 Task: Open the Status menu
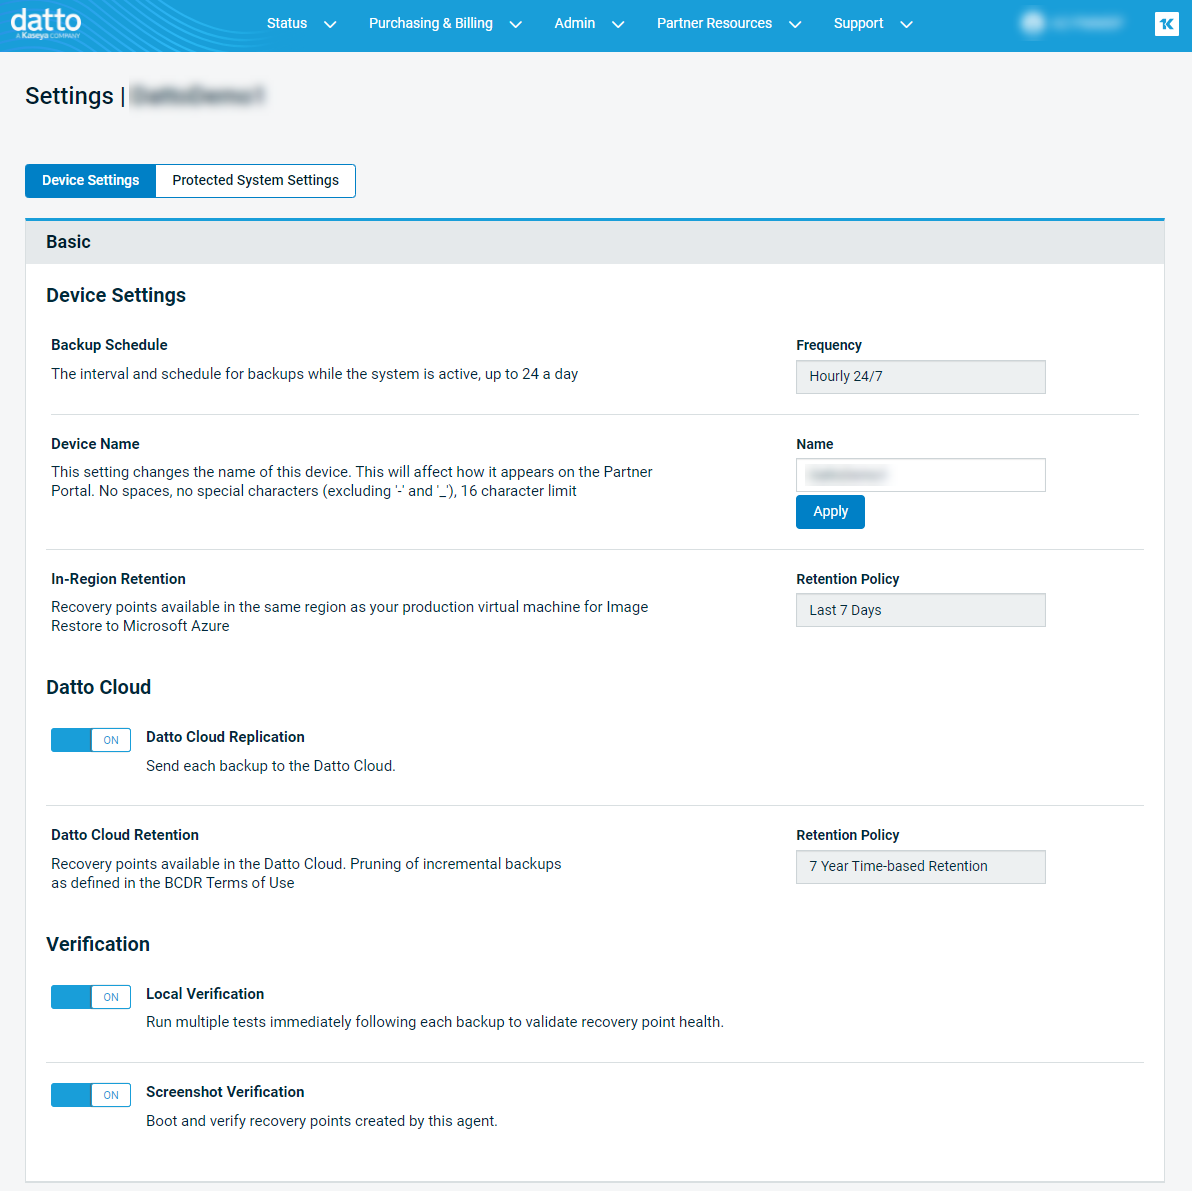click(287, 24)
